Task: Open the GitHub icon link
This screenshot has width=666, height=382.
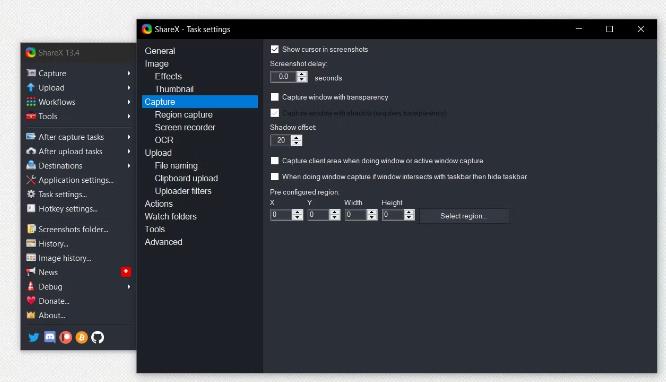Action: coord(97,337)
